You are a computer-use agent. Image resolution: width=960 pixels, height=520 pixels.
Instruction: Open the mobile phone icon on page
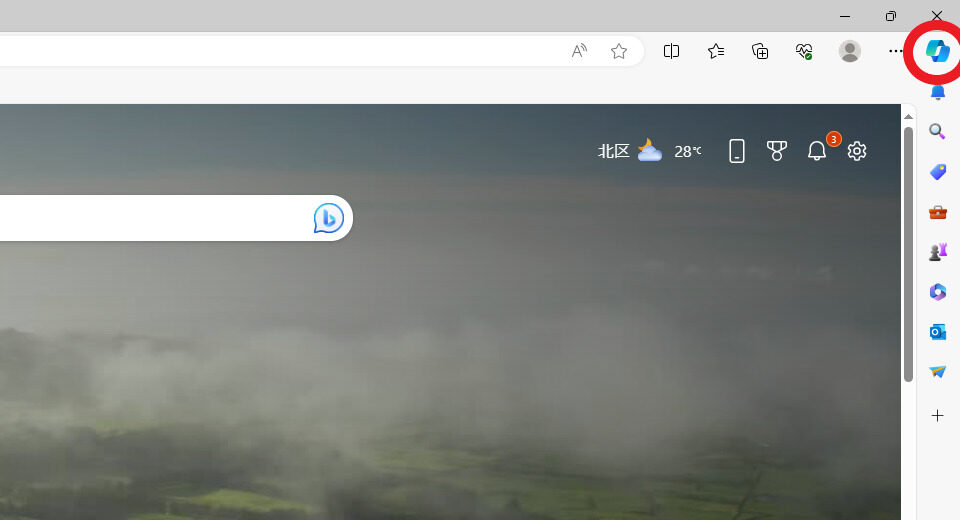tap(737, 151)
